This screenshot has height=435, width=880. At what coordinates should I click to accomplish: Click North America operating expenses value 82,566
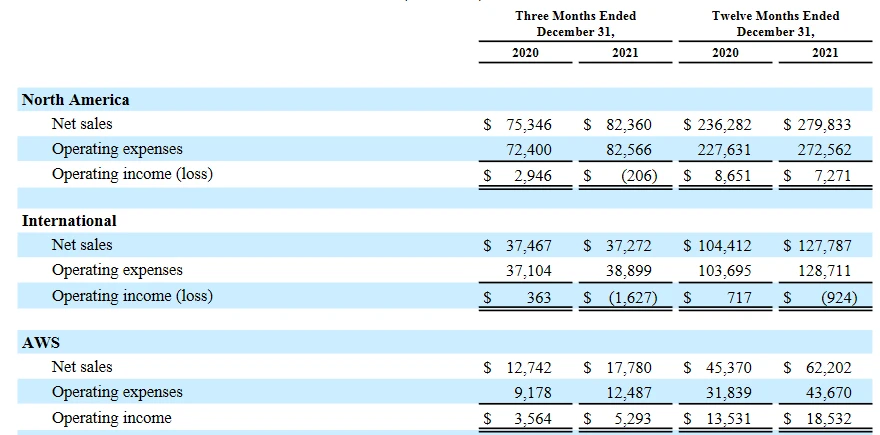pyautogui.click(x=630, y=149)
